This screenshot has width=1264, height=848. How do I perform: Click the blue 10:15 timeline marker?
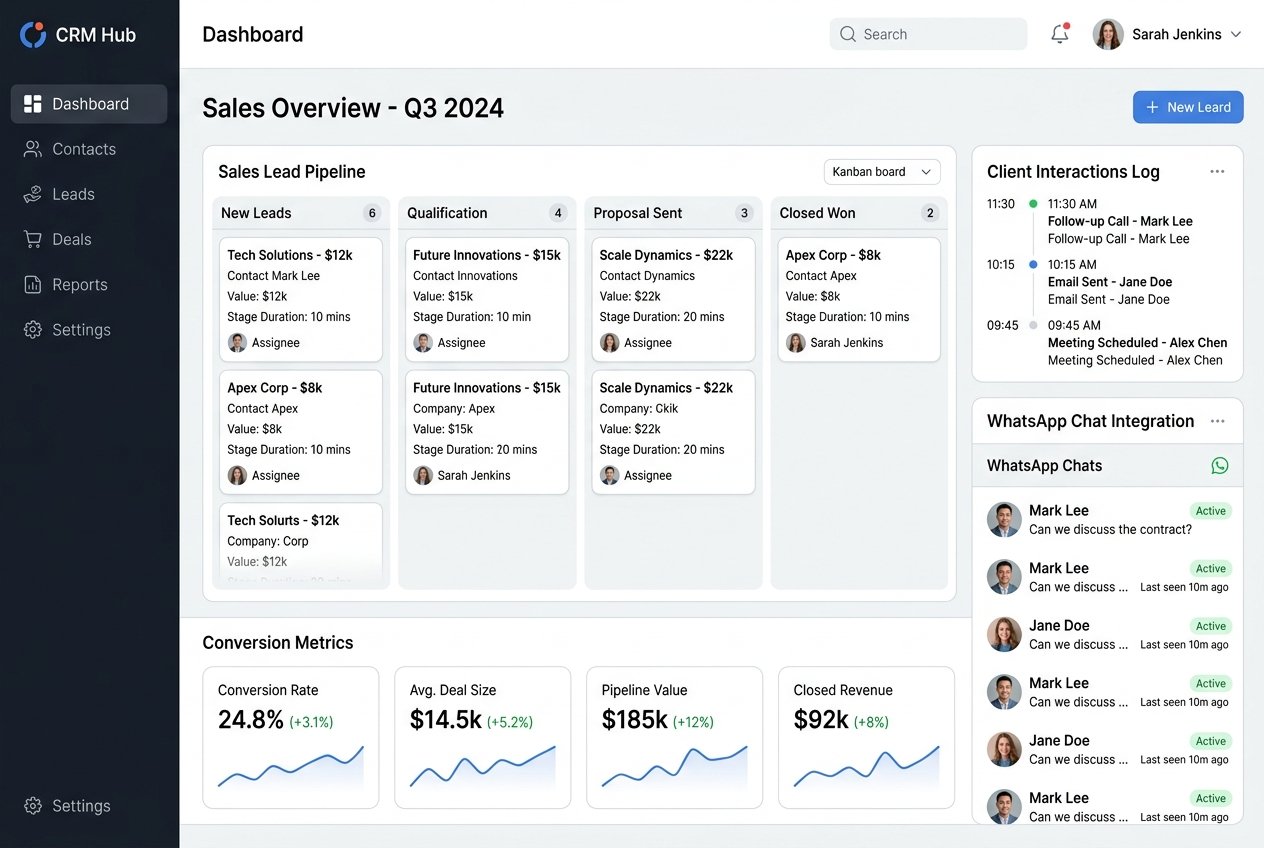pyautogui.click(x=1033, y=265)
